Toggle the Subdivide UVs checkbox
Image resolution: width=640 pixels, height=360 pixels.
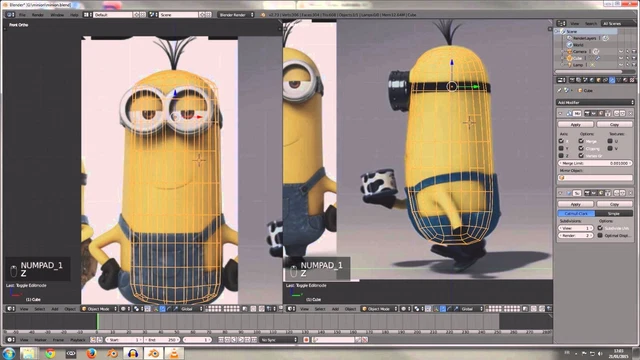(x=600, y=228)
